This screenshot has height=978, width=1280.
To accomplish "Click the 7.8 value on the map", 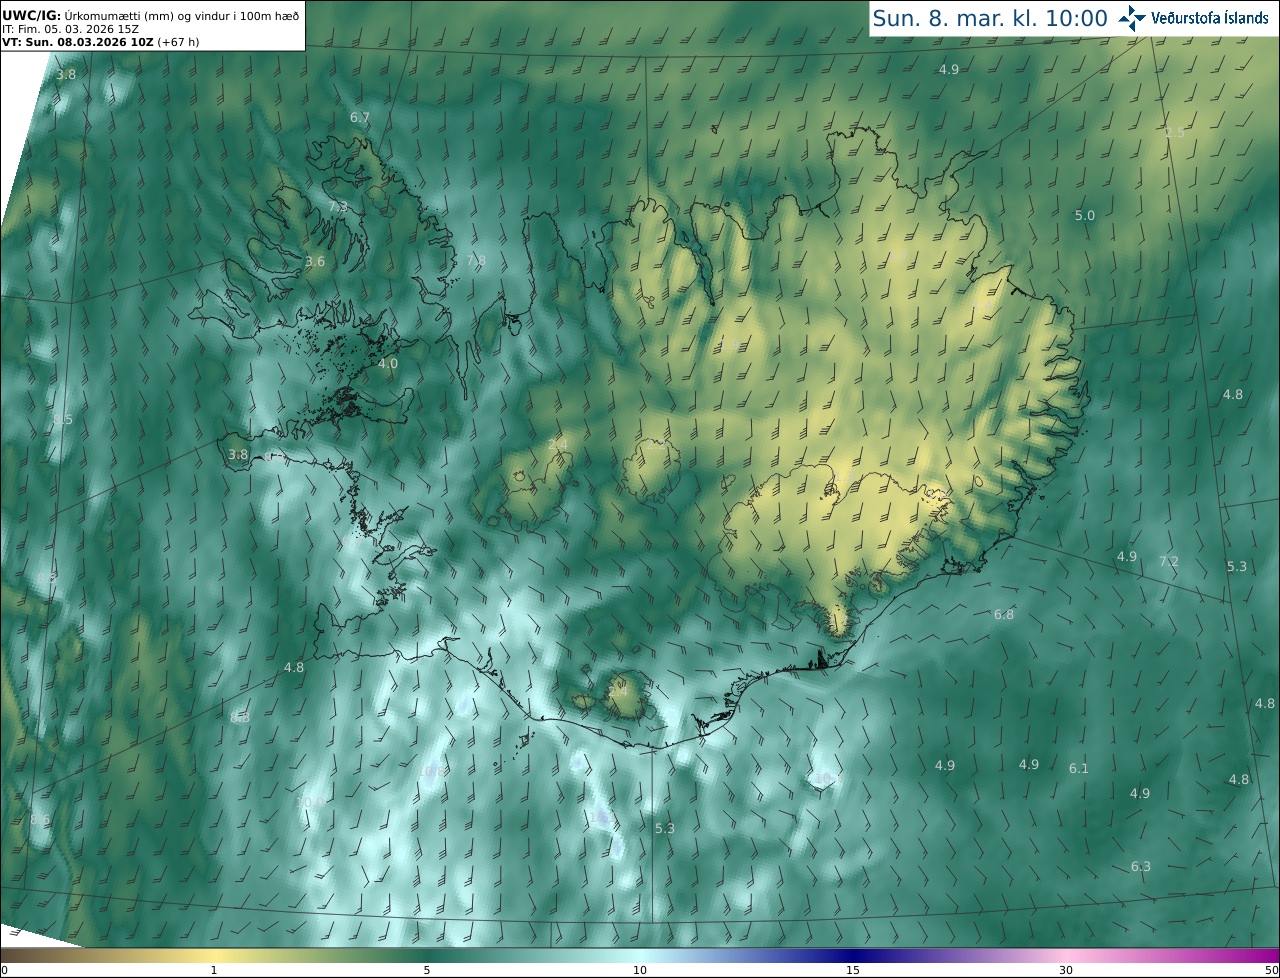I will (476, 260).
